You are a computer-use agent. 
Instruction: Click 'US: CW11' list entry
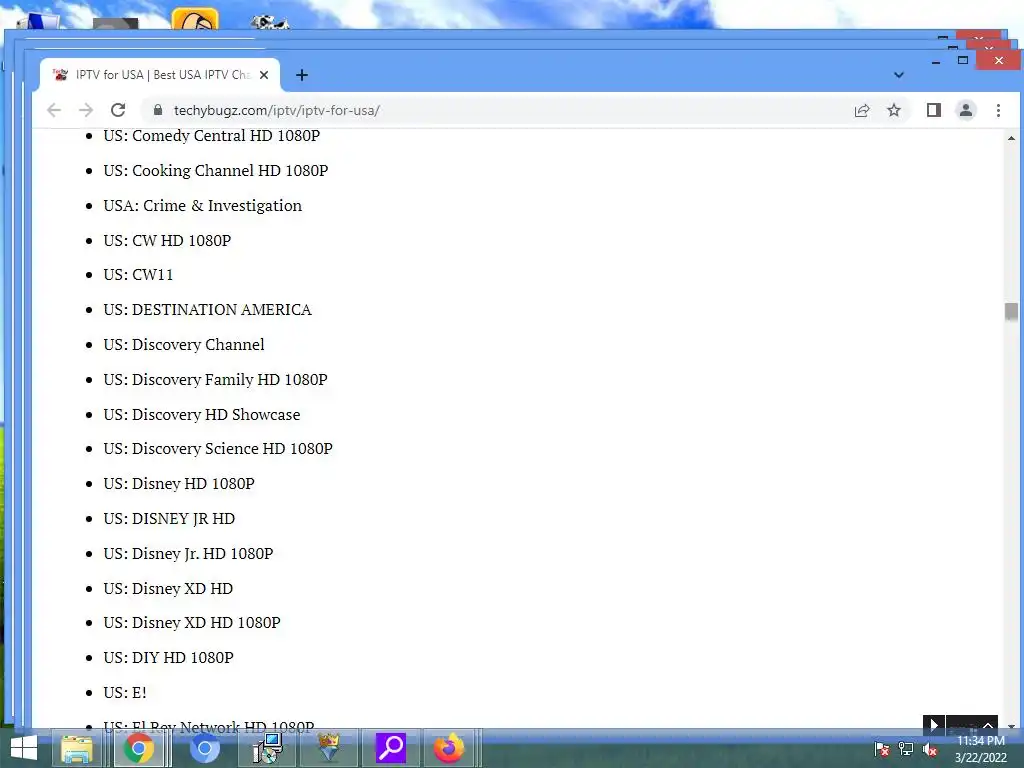[138, 275]
